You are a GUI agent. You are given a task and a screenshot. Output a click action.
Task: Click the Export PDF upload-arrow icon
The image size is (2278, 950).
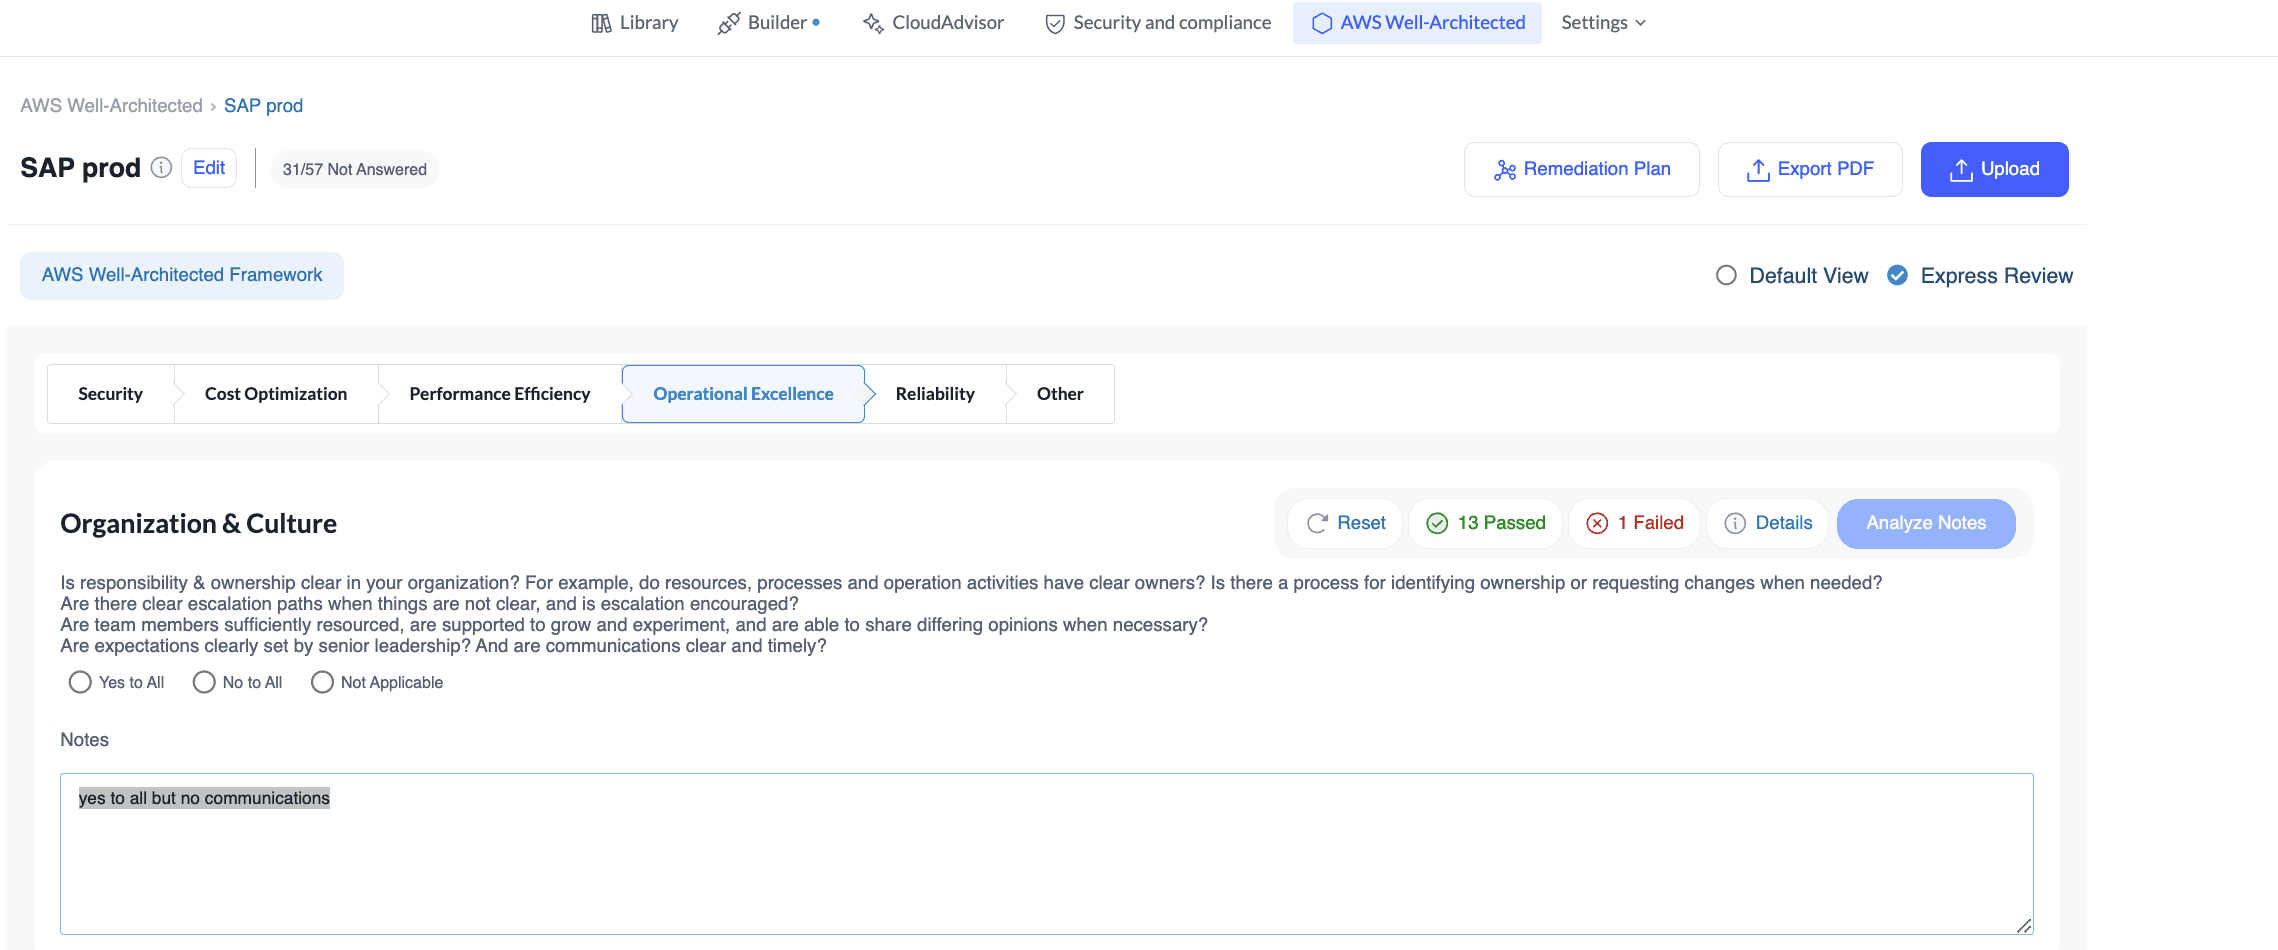(x=1758, y=171)
